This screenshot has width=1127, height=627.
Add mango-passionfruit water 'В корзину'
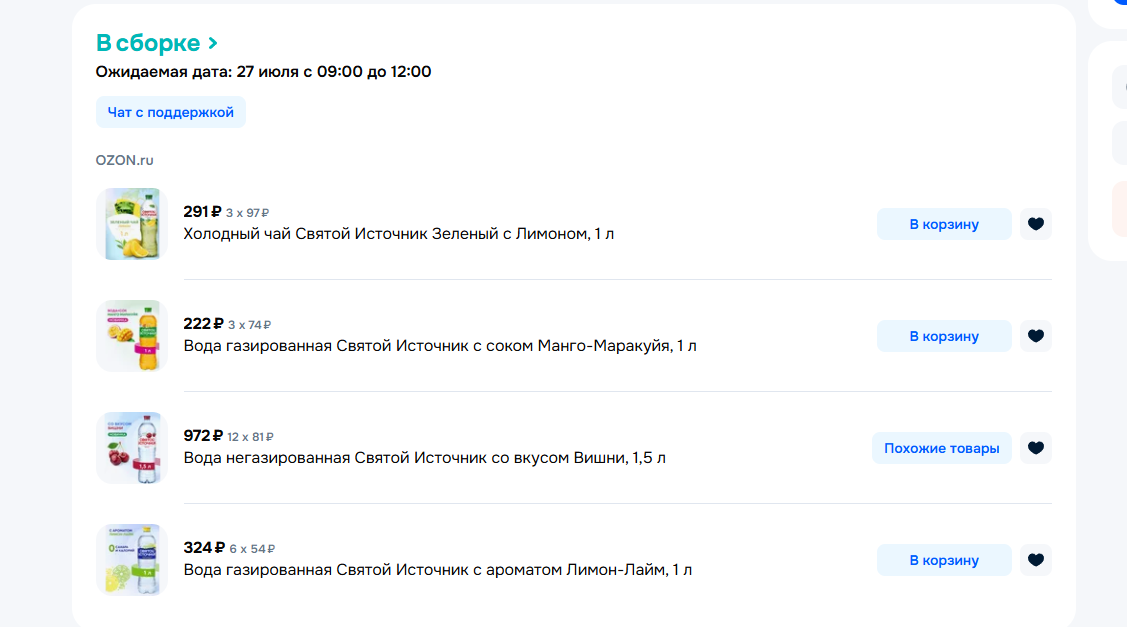944,336
